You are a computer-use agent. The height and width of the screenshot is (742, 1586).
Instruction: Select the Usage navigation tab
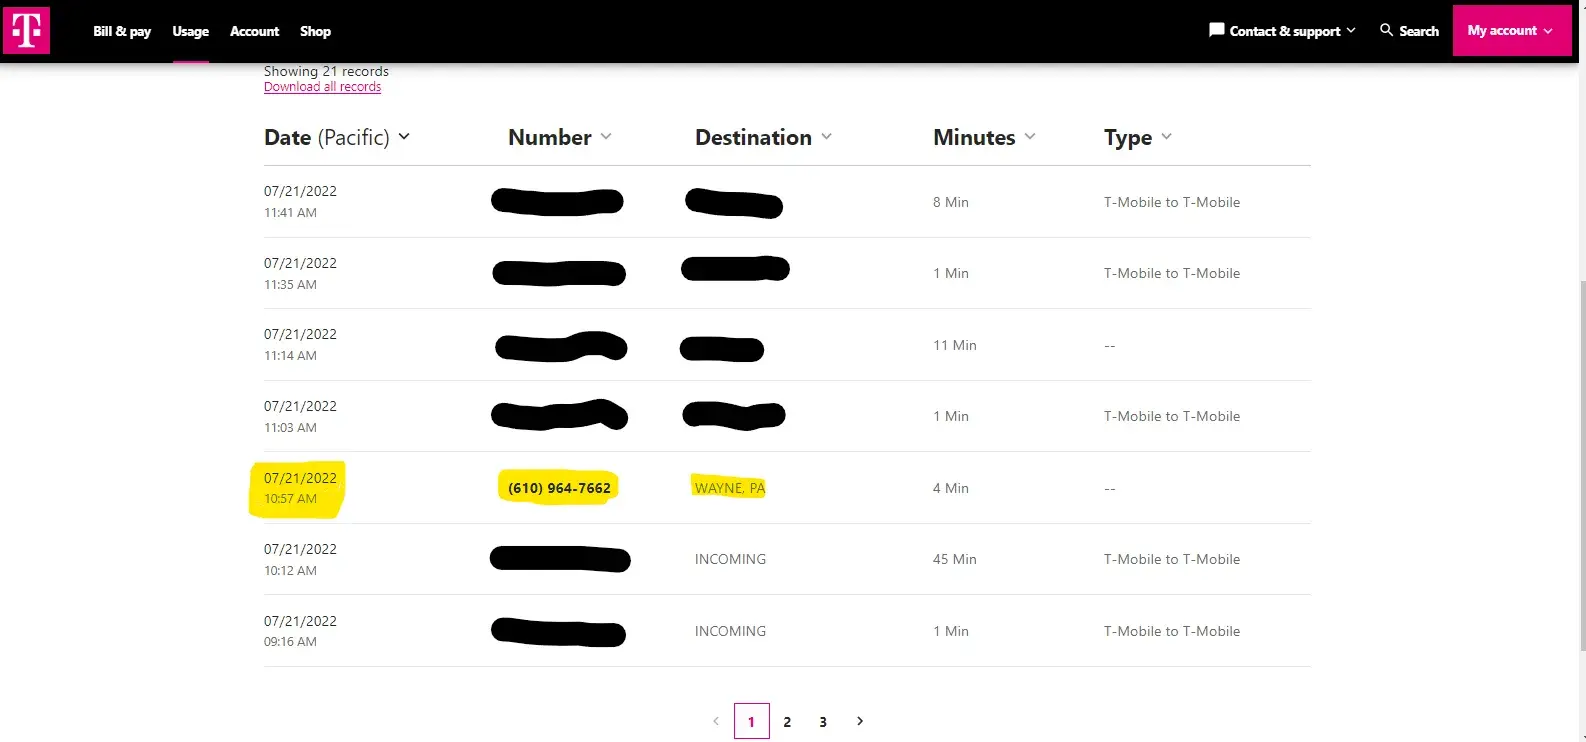click(190, 31)
